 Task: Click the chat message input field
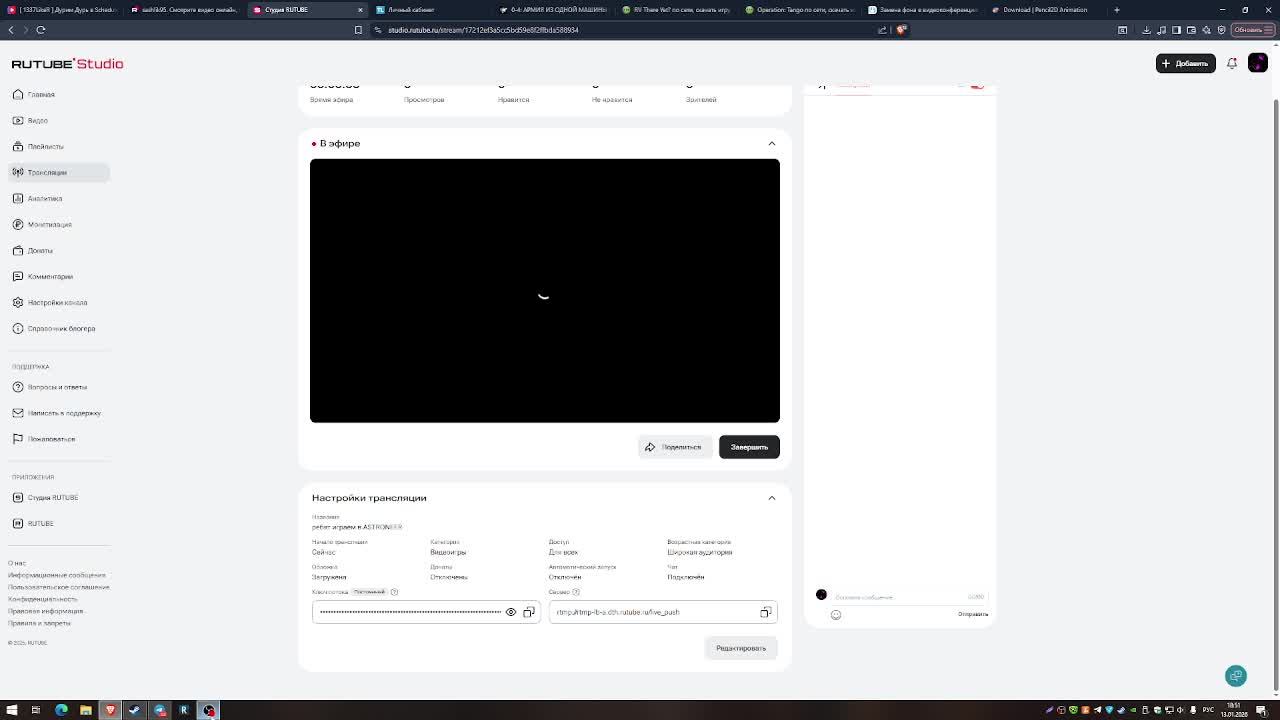[900, 596]
